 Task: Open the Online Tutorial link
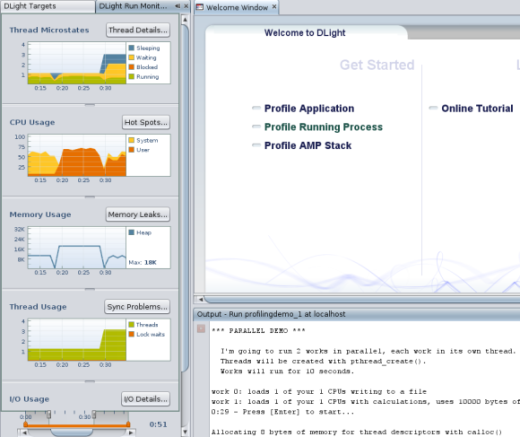477,109
